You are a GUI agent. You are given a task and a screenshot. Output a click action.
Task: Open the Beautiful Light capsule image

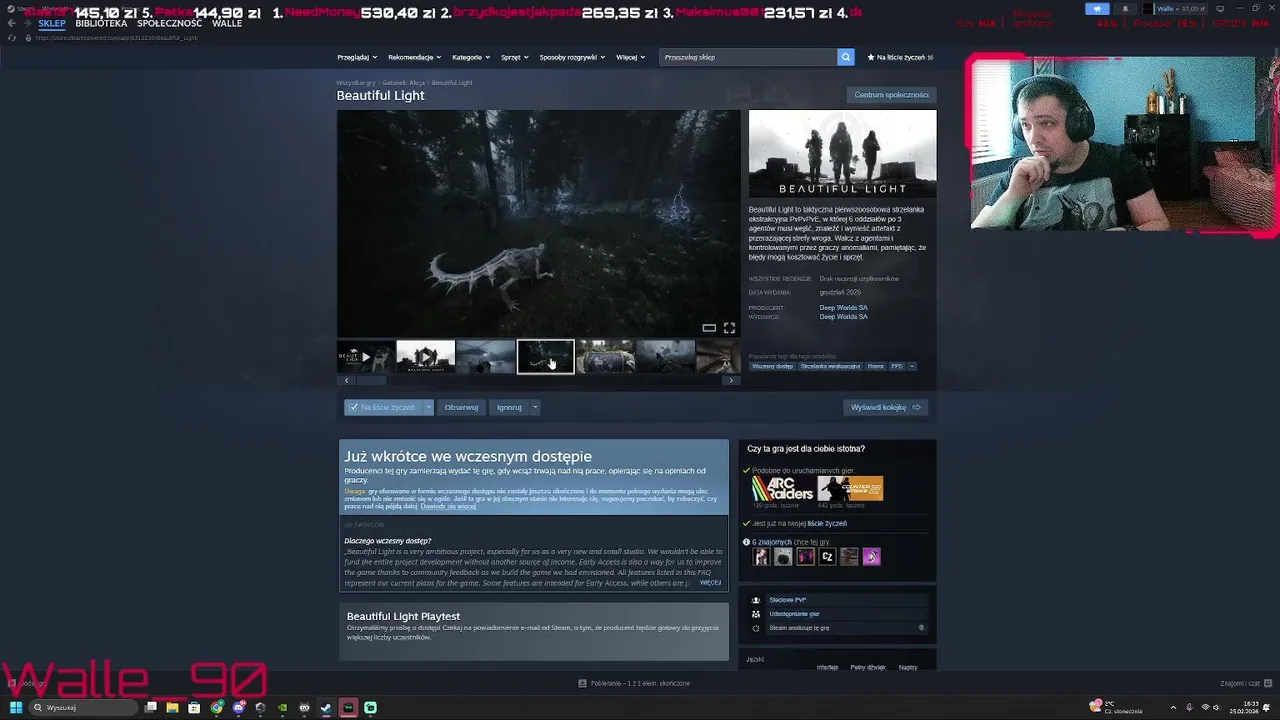[x=843, y=153]
